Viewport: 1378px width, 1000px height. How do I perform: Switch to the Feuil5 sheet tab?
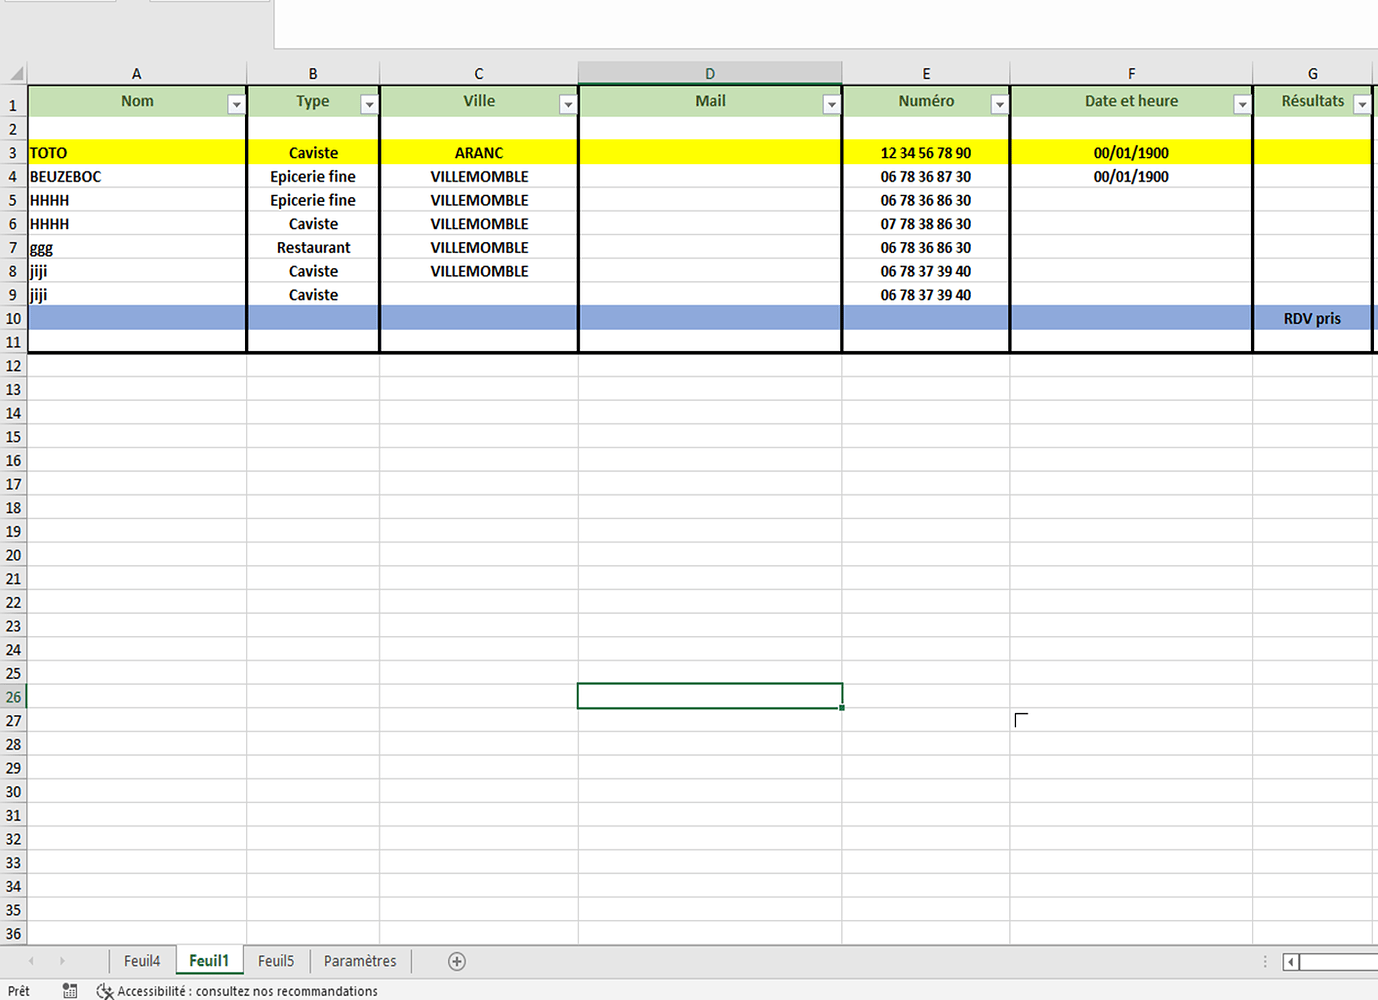tap(276, 961)
